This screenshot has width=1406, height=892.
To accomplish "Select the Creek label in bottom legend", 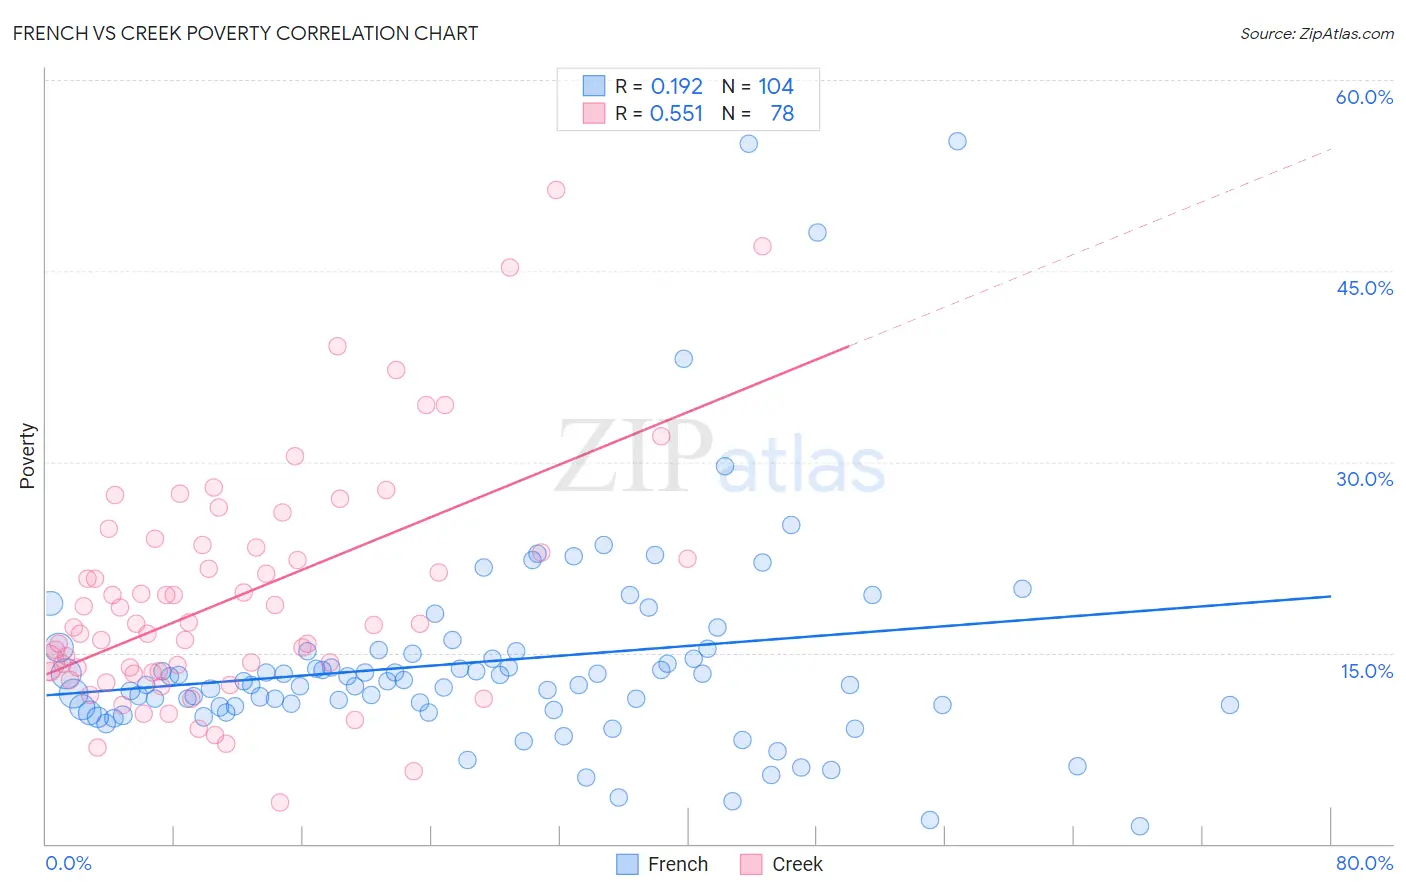I will [x=797, y=864].
